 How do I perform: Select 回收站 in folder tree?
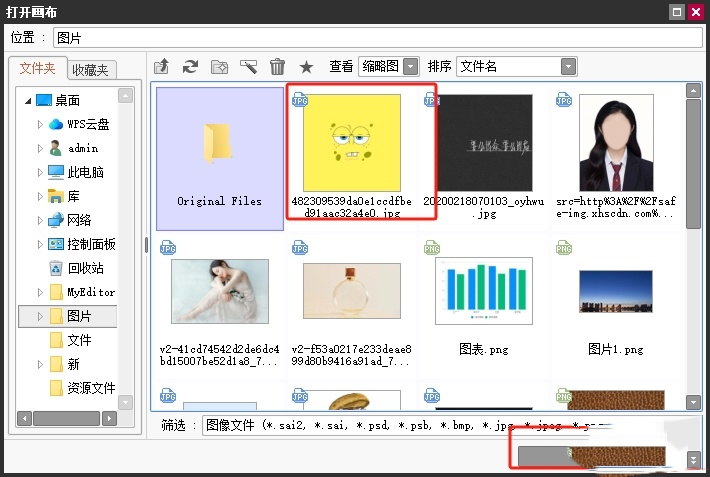pos(76,268)
